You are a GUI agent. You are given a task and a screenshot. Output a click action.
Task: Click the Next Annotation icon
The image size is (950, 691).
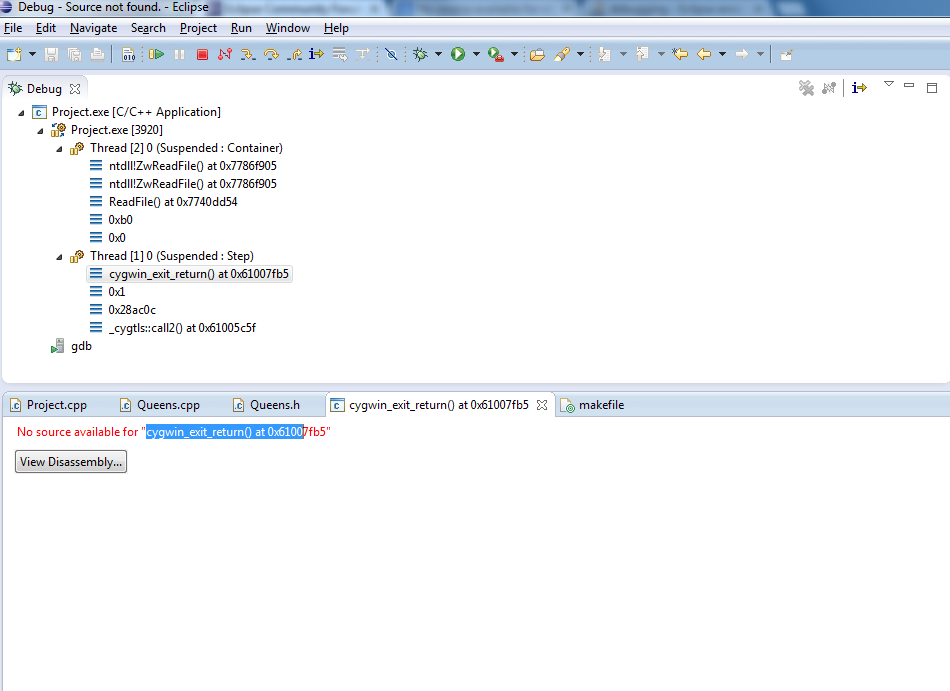604,55
